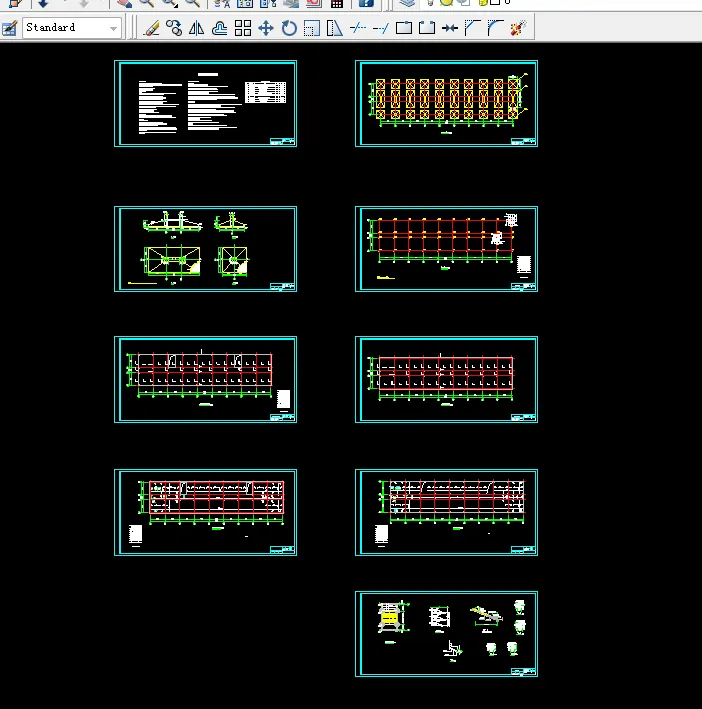Open the Table Style manager icon
The image size is (702, 709).
pos(9,28)
